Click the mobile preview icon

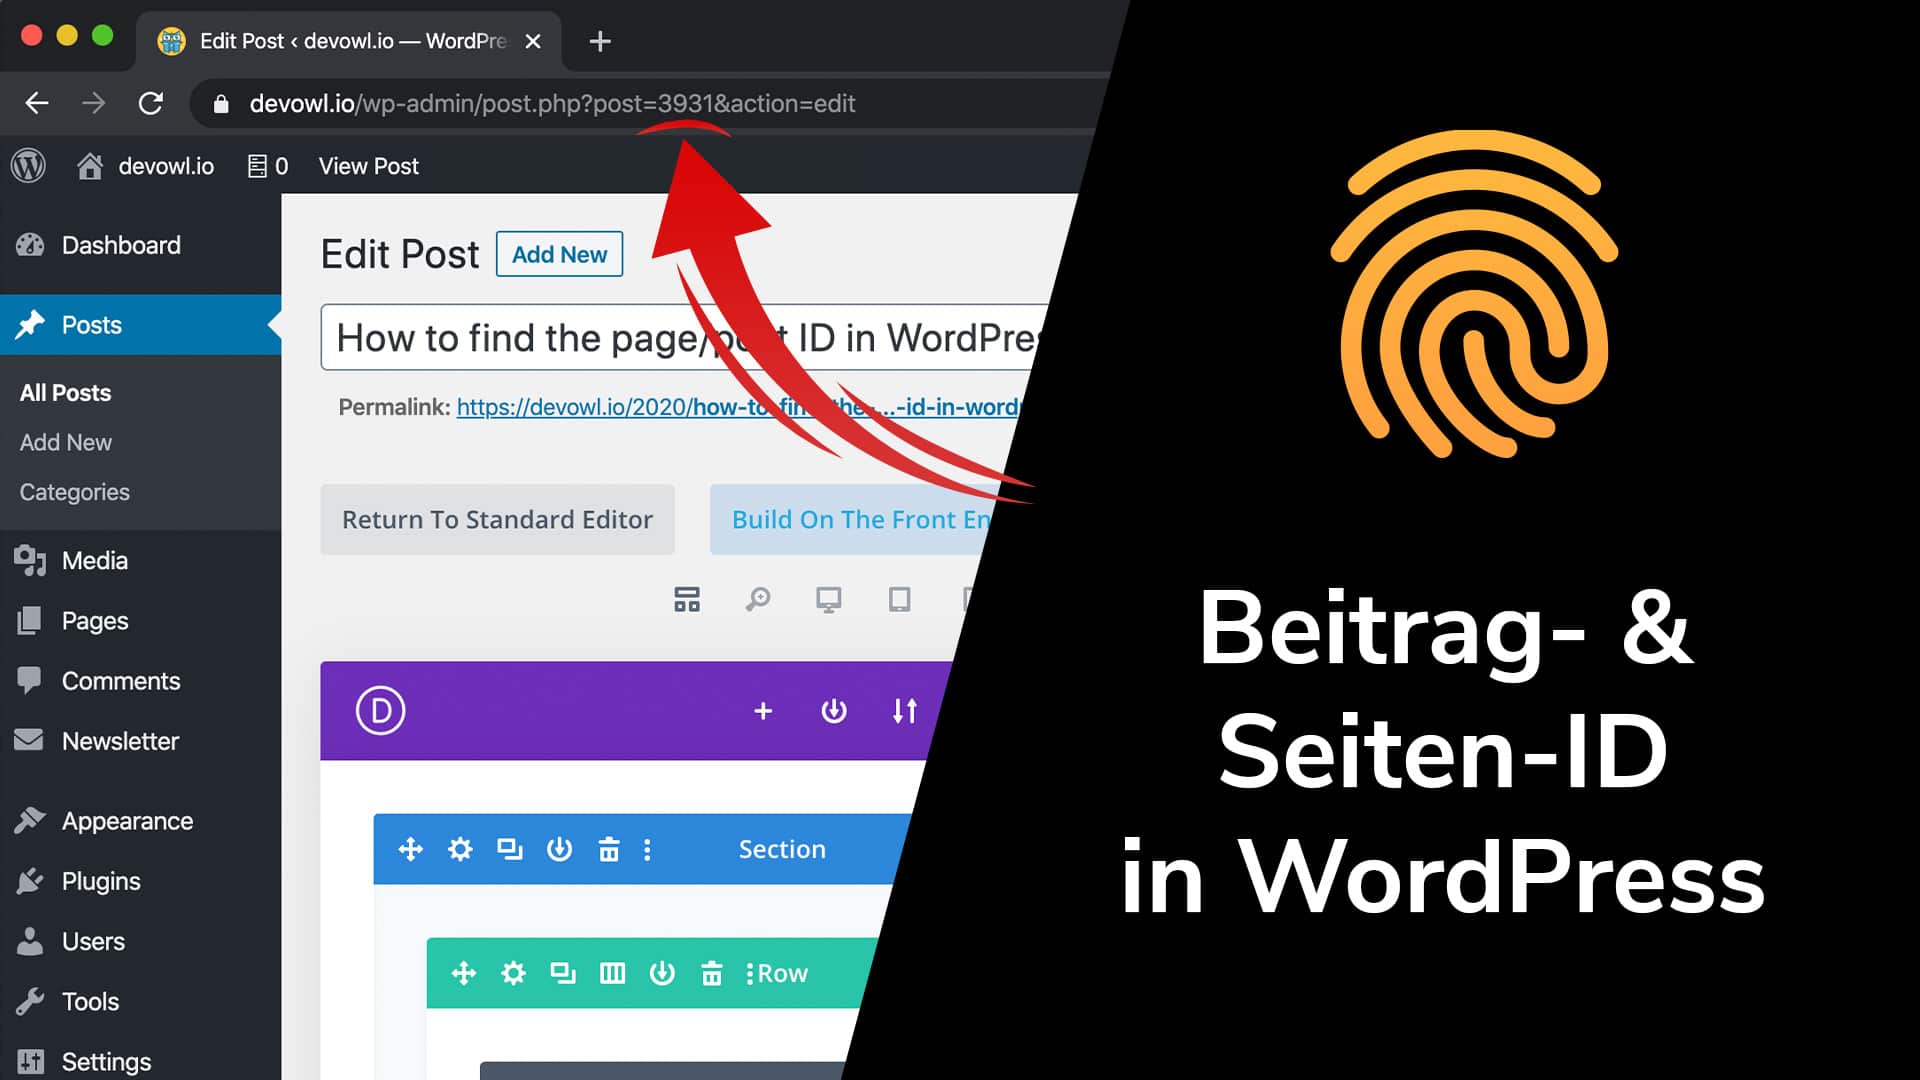coord(969,600)
